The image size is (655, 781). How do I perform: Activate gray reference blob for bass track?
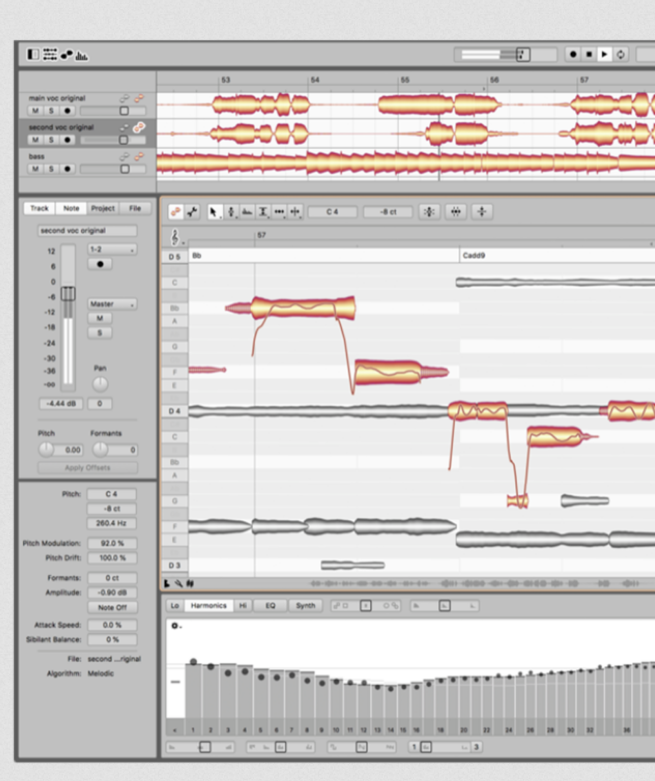click(x=124, y=157)
